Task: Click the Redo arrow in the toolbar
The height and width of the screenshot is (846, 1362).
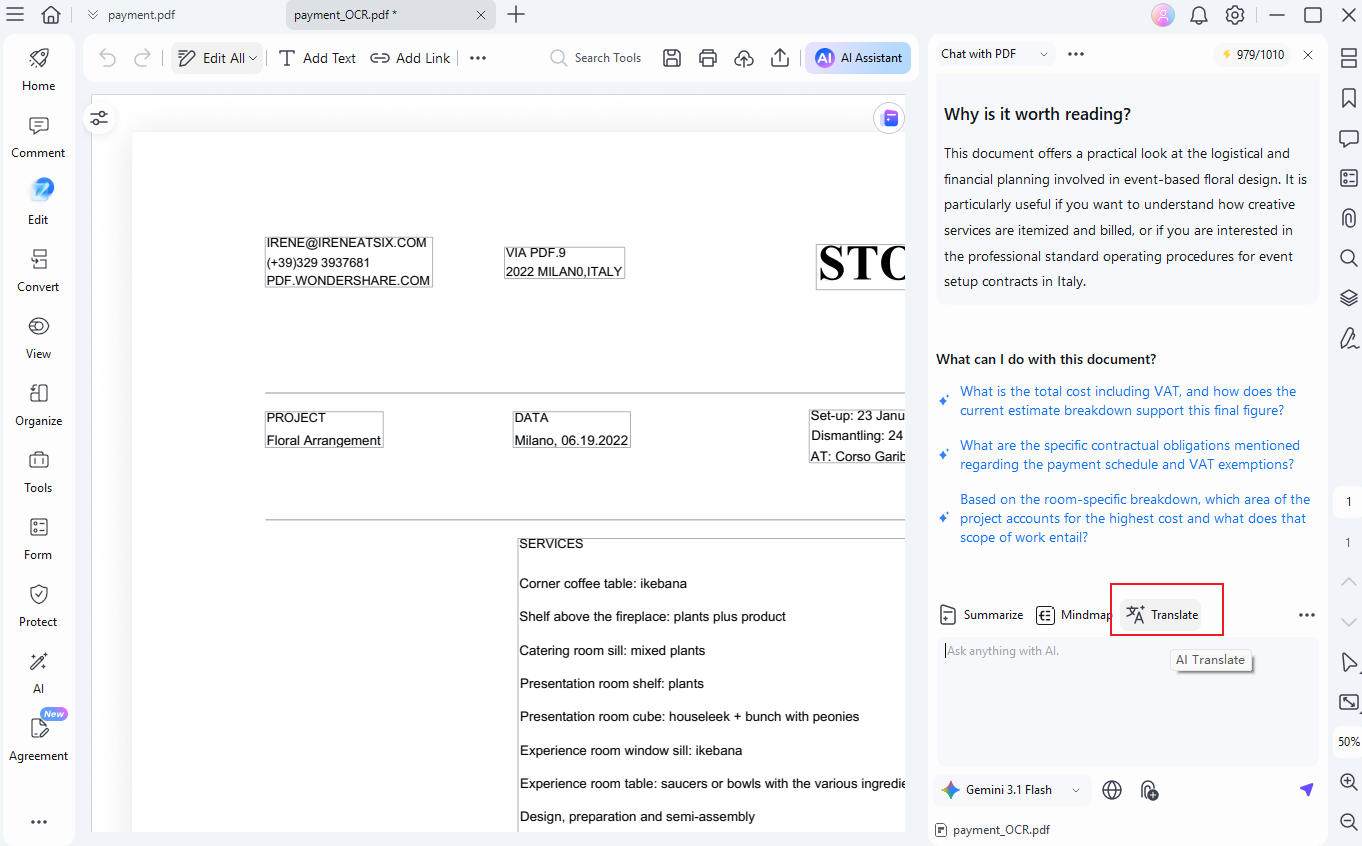Action: 142,58
